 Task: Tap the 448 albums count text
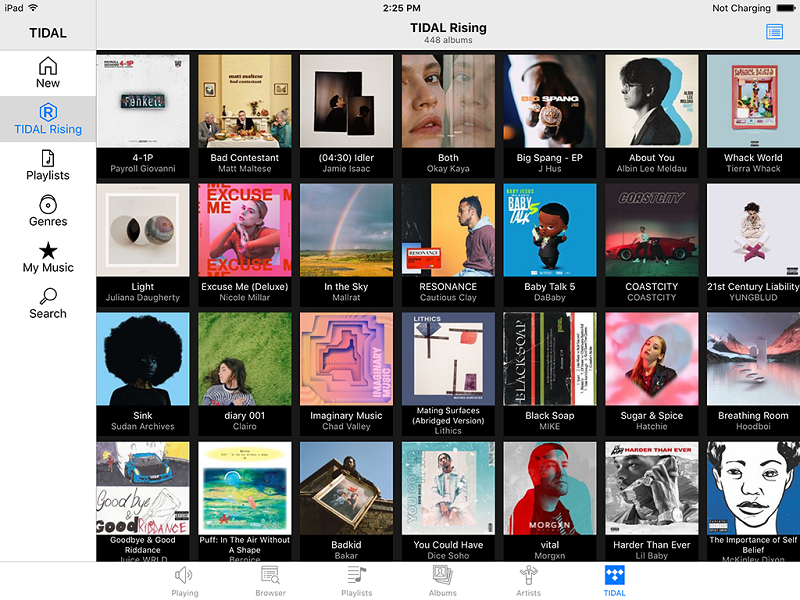[448, 40]
